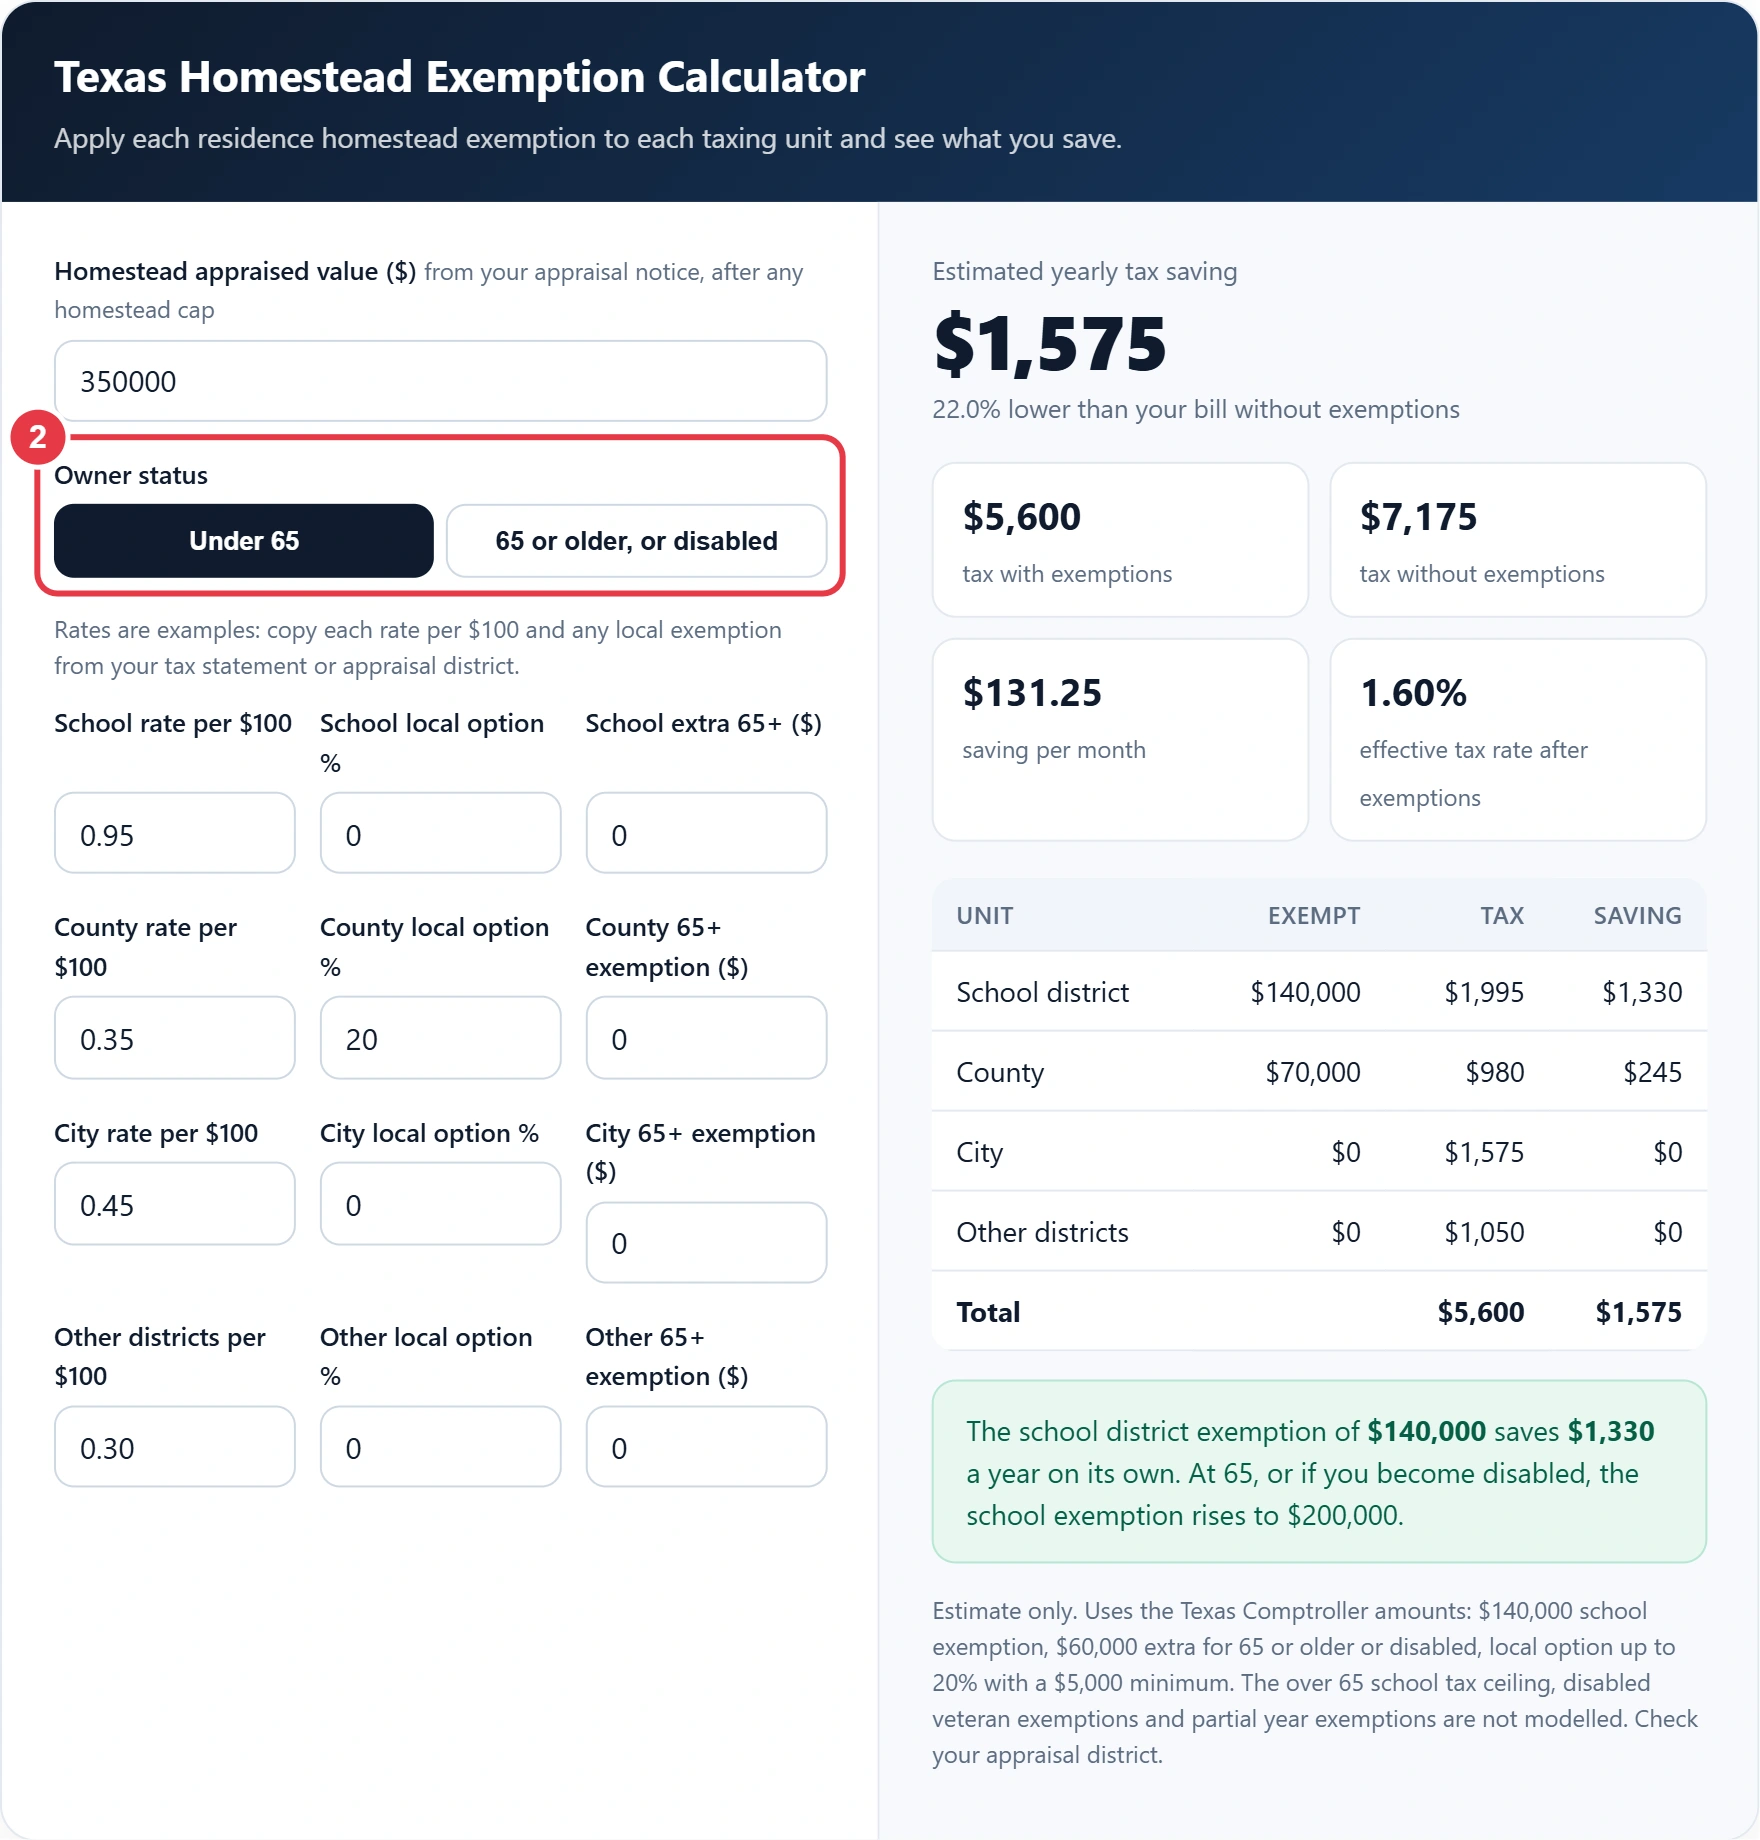The image size is (1760, 1840).
Task: Click the $7,175 tax without exemptions card
Action: pos(1517,540)
